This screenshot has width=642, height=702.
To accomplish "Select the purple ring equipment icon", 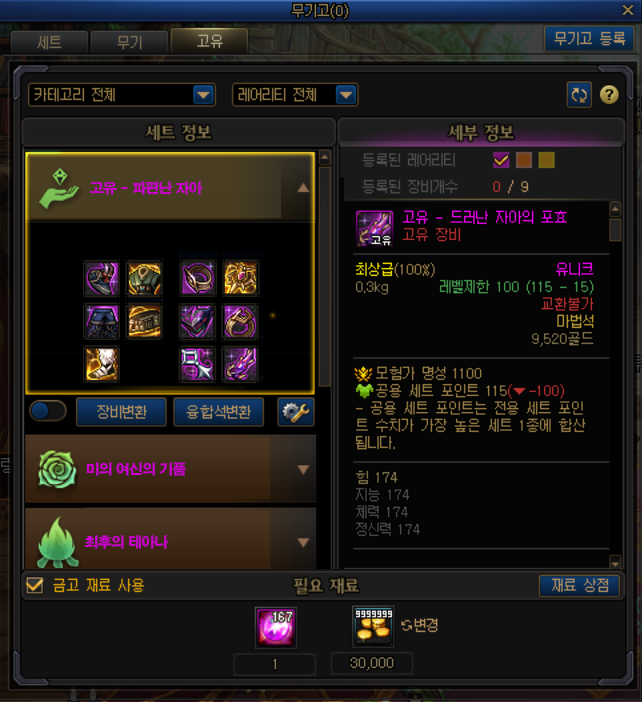I will coord(240,321).
